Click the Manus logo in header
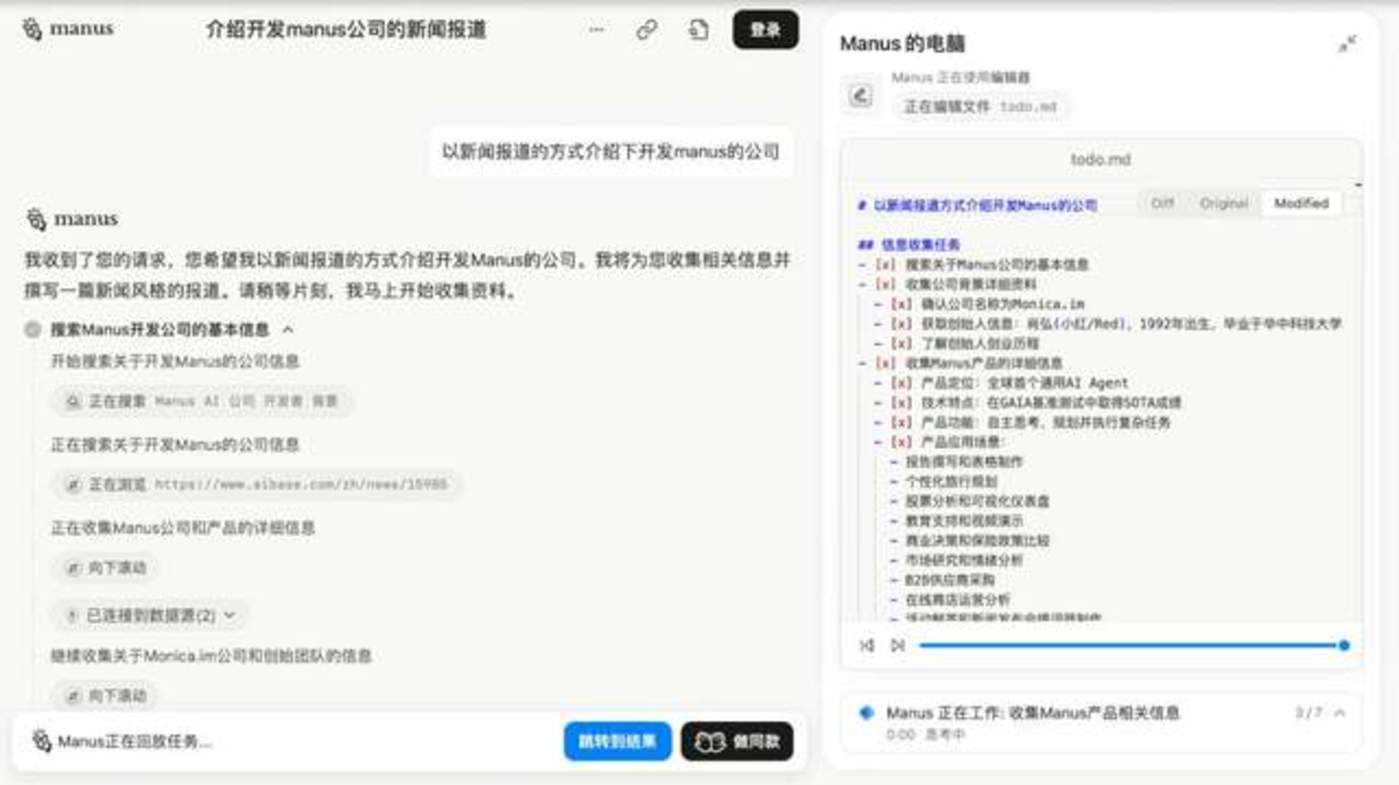The width and height of the screenshot is (1399, 785). (x=68, y=29)
